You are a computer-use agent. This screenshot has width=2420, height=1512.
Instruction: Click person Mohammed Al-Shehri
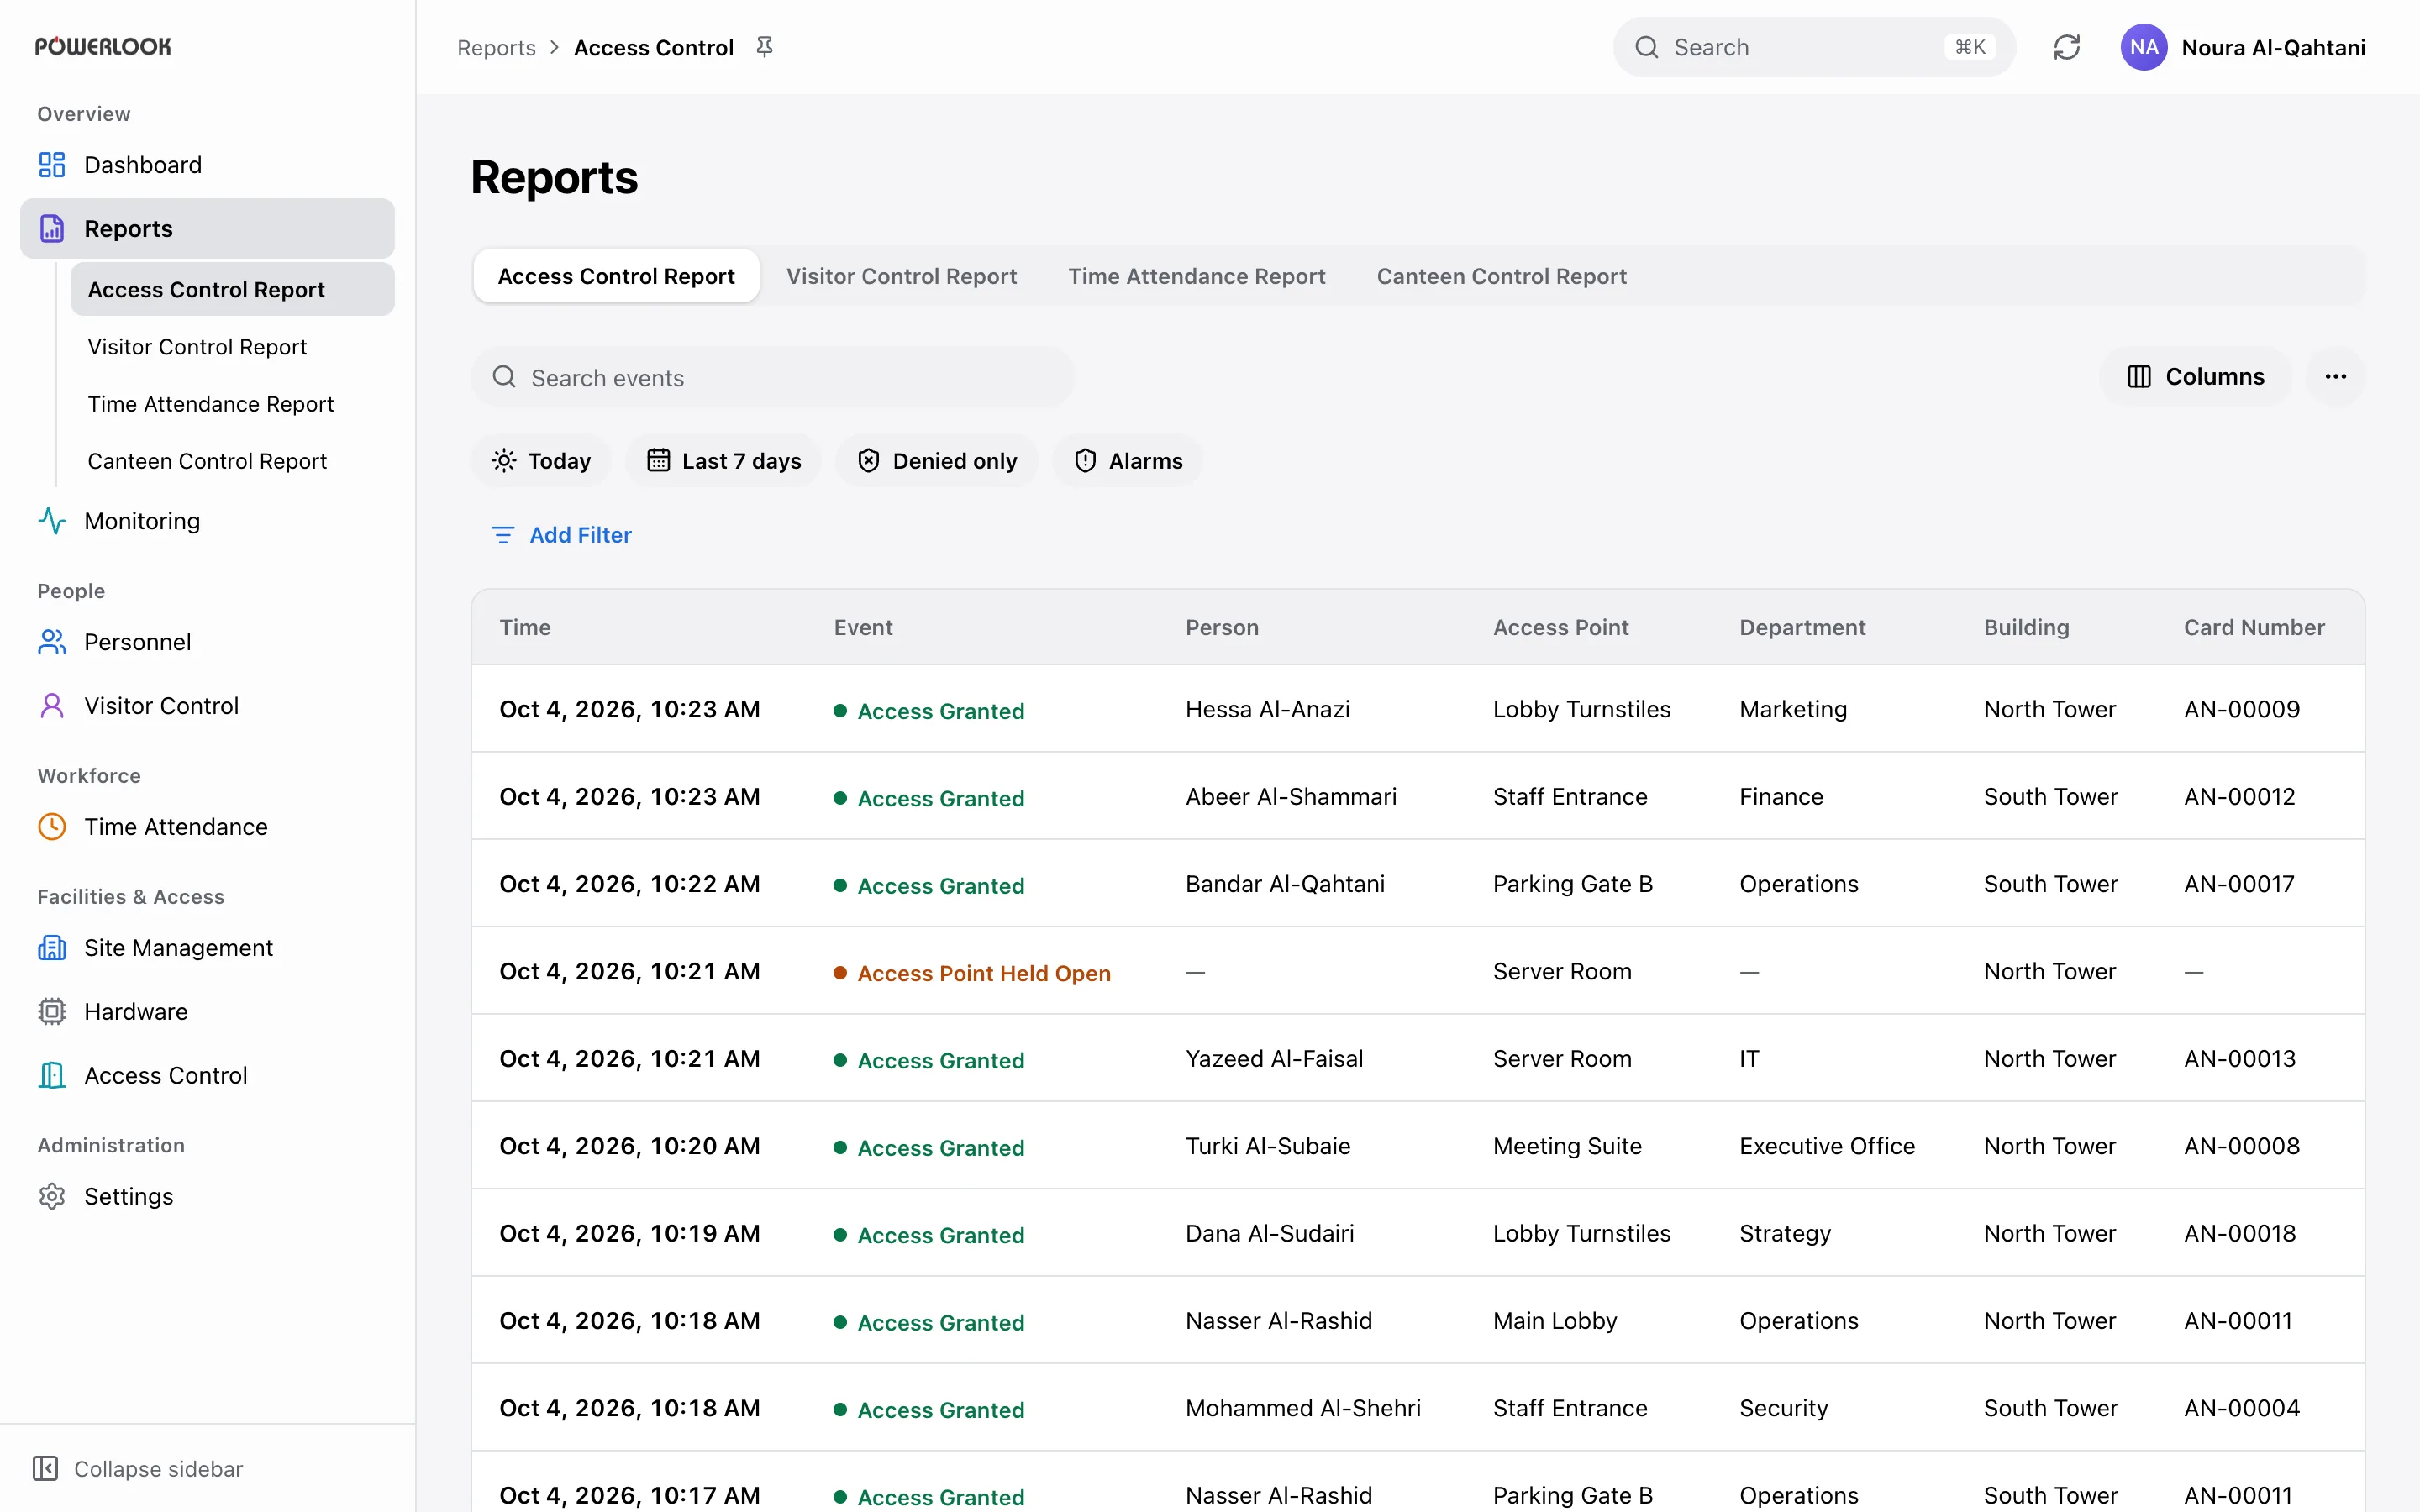(x=1302, y=1408)
